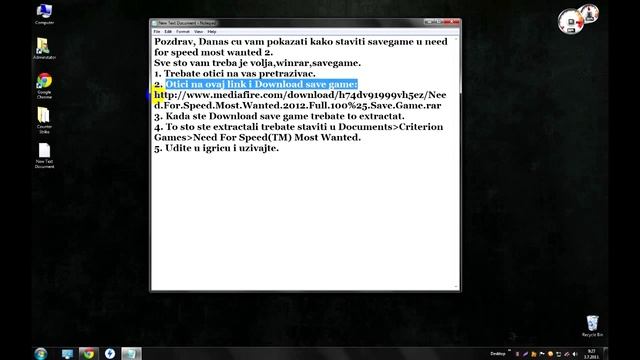The image size is (640, 360).
Task: Open the Help menu in Notepad
Action: click(211, 31)
